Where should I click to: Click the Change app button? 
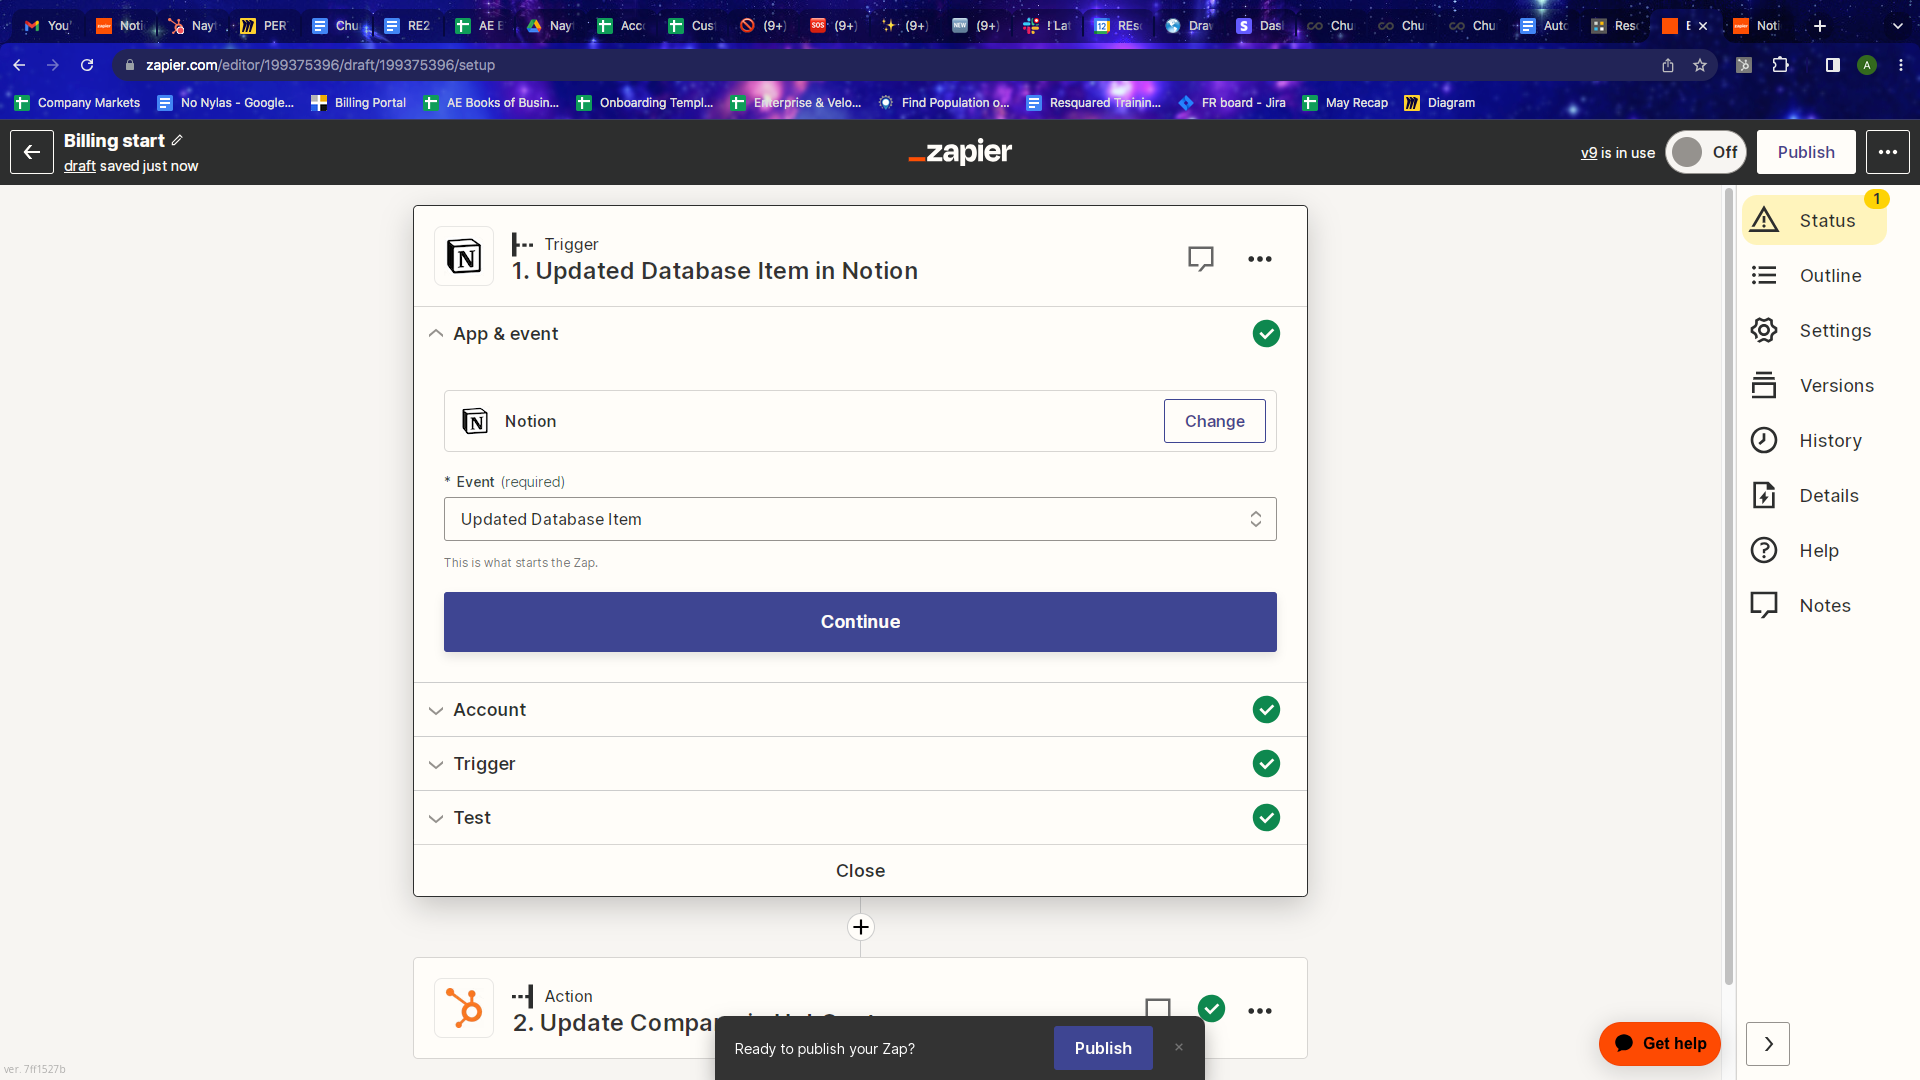tap(1214, 421)
